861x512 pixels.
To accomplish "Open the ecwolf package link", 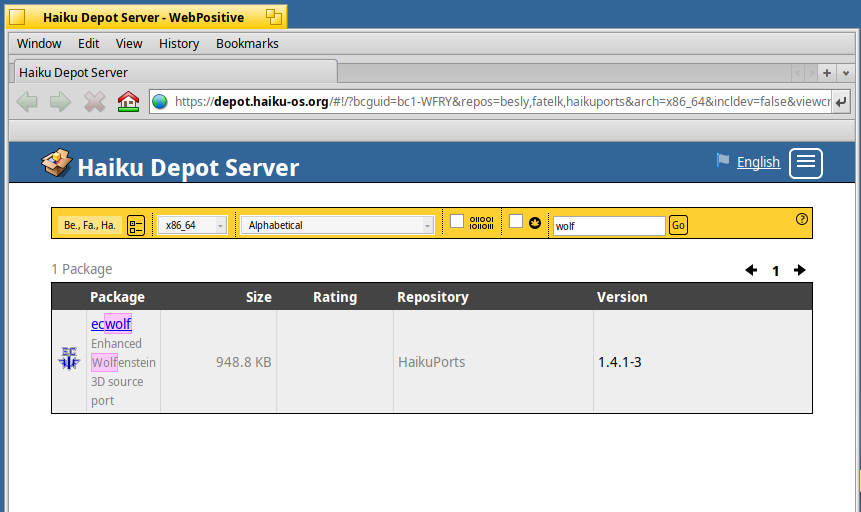I will (x=111, y=324).
